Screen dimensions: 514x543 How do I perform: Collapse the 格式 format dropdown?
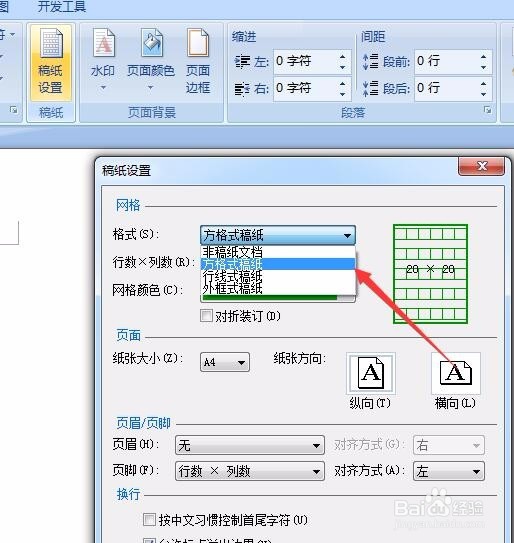347,235
